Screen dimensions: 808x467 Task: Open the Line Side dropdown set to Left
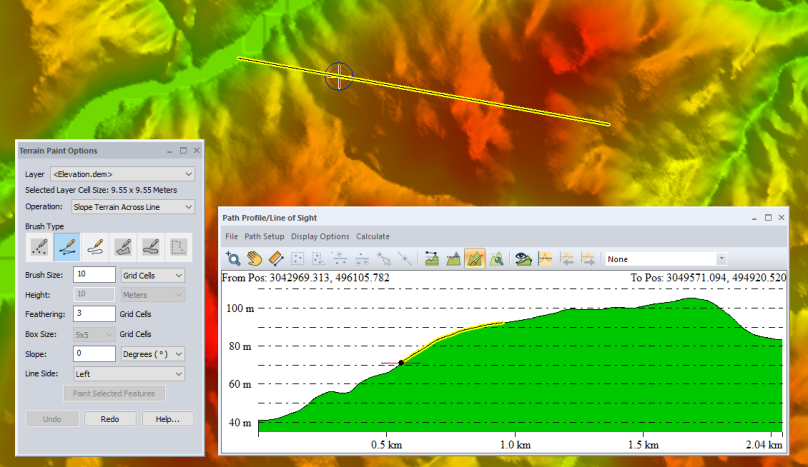[128, 373]
